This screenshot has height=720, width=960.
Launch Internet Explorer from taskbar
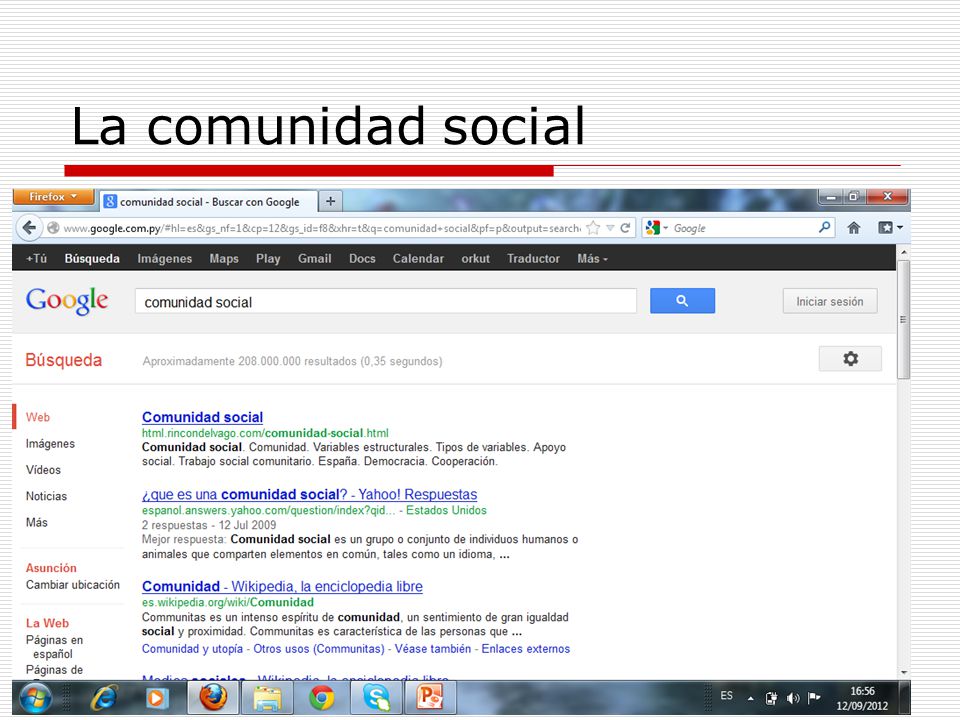point(105,698)
